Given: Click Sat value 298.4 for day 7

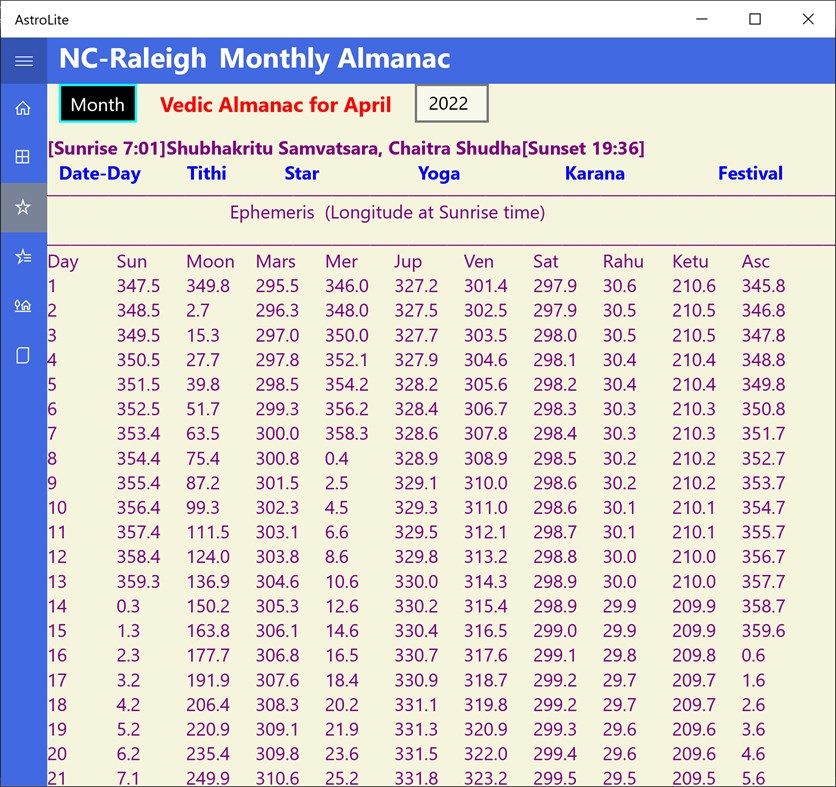Looking at the screenshot, I should [554, 433].
